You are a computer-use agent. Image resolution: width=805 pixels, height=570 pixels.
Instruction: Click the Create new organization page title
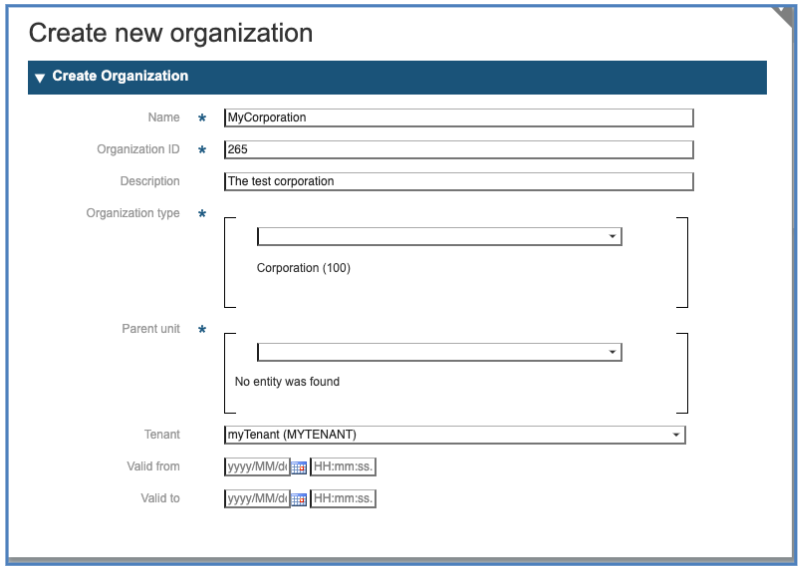click(x=170, y=33)
